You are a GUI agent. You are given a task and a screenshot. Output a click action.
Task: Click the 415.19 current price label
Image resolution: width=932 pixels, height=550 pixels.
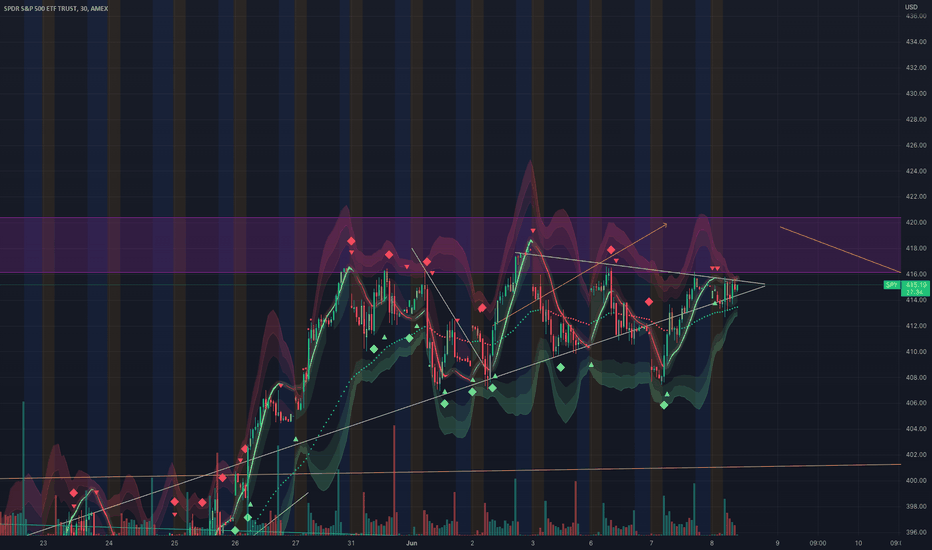[916, 285]
